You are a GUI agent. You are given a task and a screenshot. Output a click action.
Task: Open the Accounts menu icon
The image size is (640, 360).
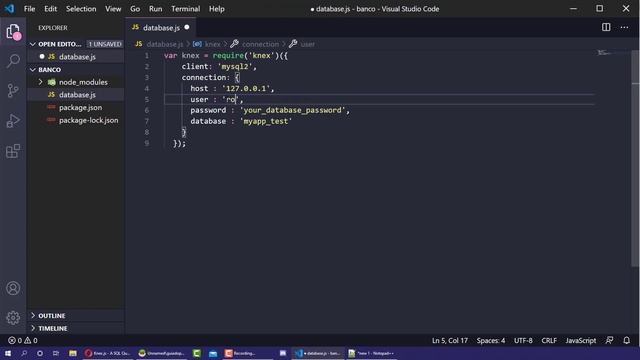pyautogui.click(x=13, y=288)
